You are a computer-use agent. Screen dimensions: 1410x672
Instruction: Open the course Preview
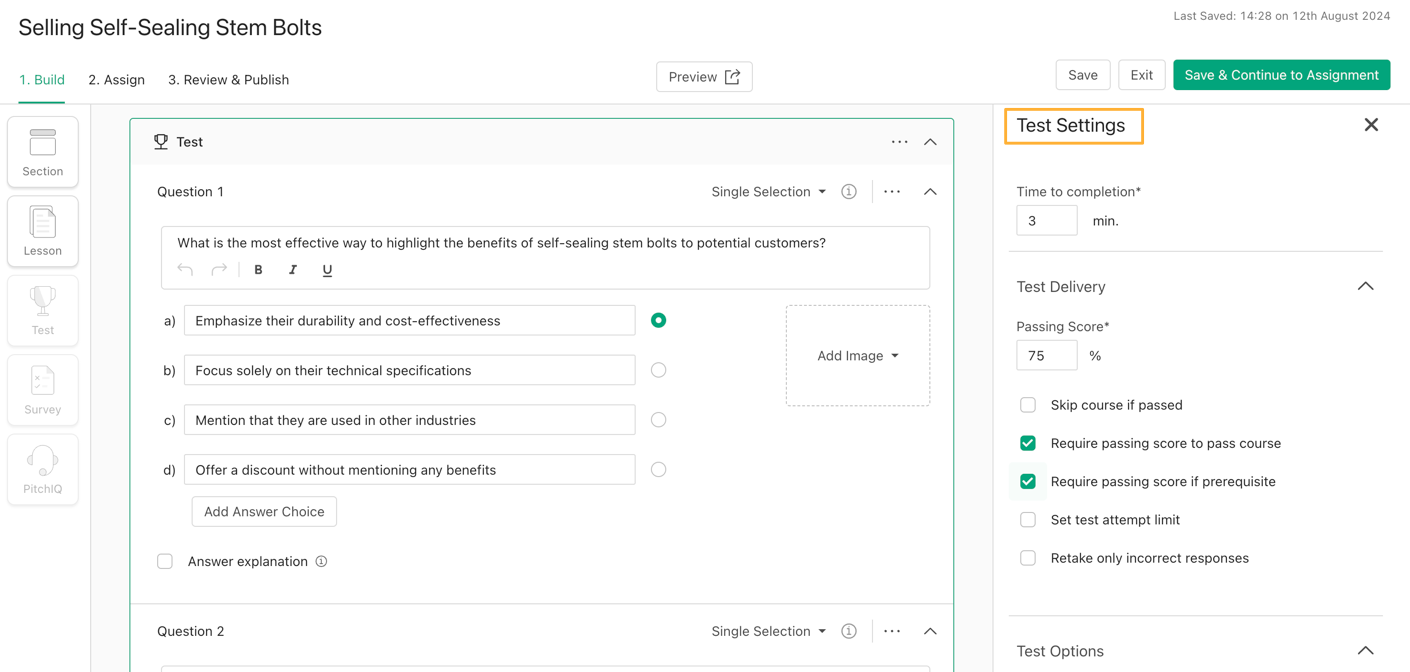[704, 77]
